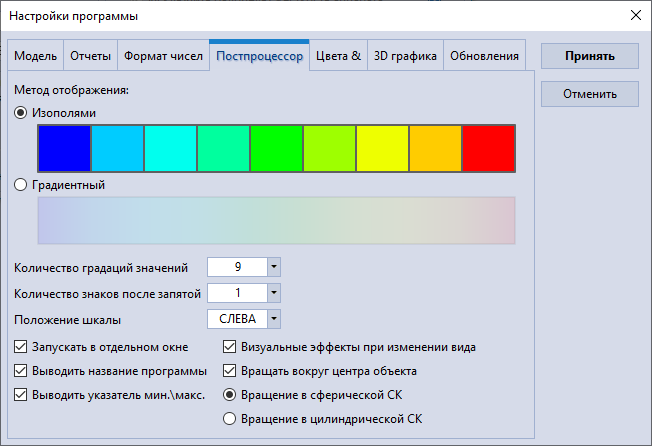Click the gradation count field showing 9
The width and height of the screenshot is (652, 446).
(x=237, y=267)
